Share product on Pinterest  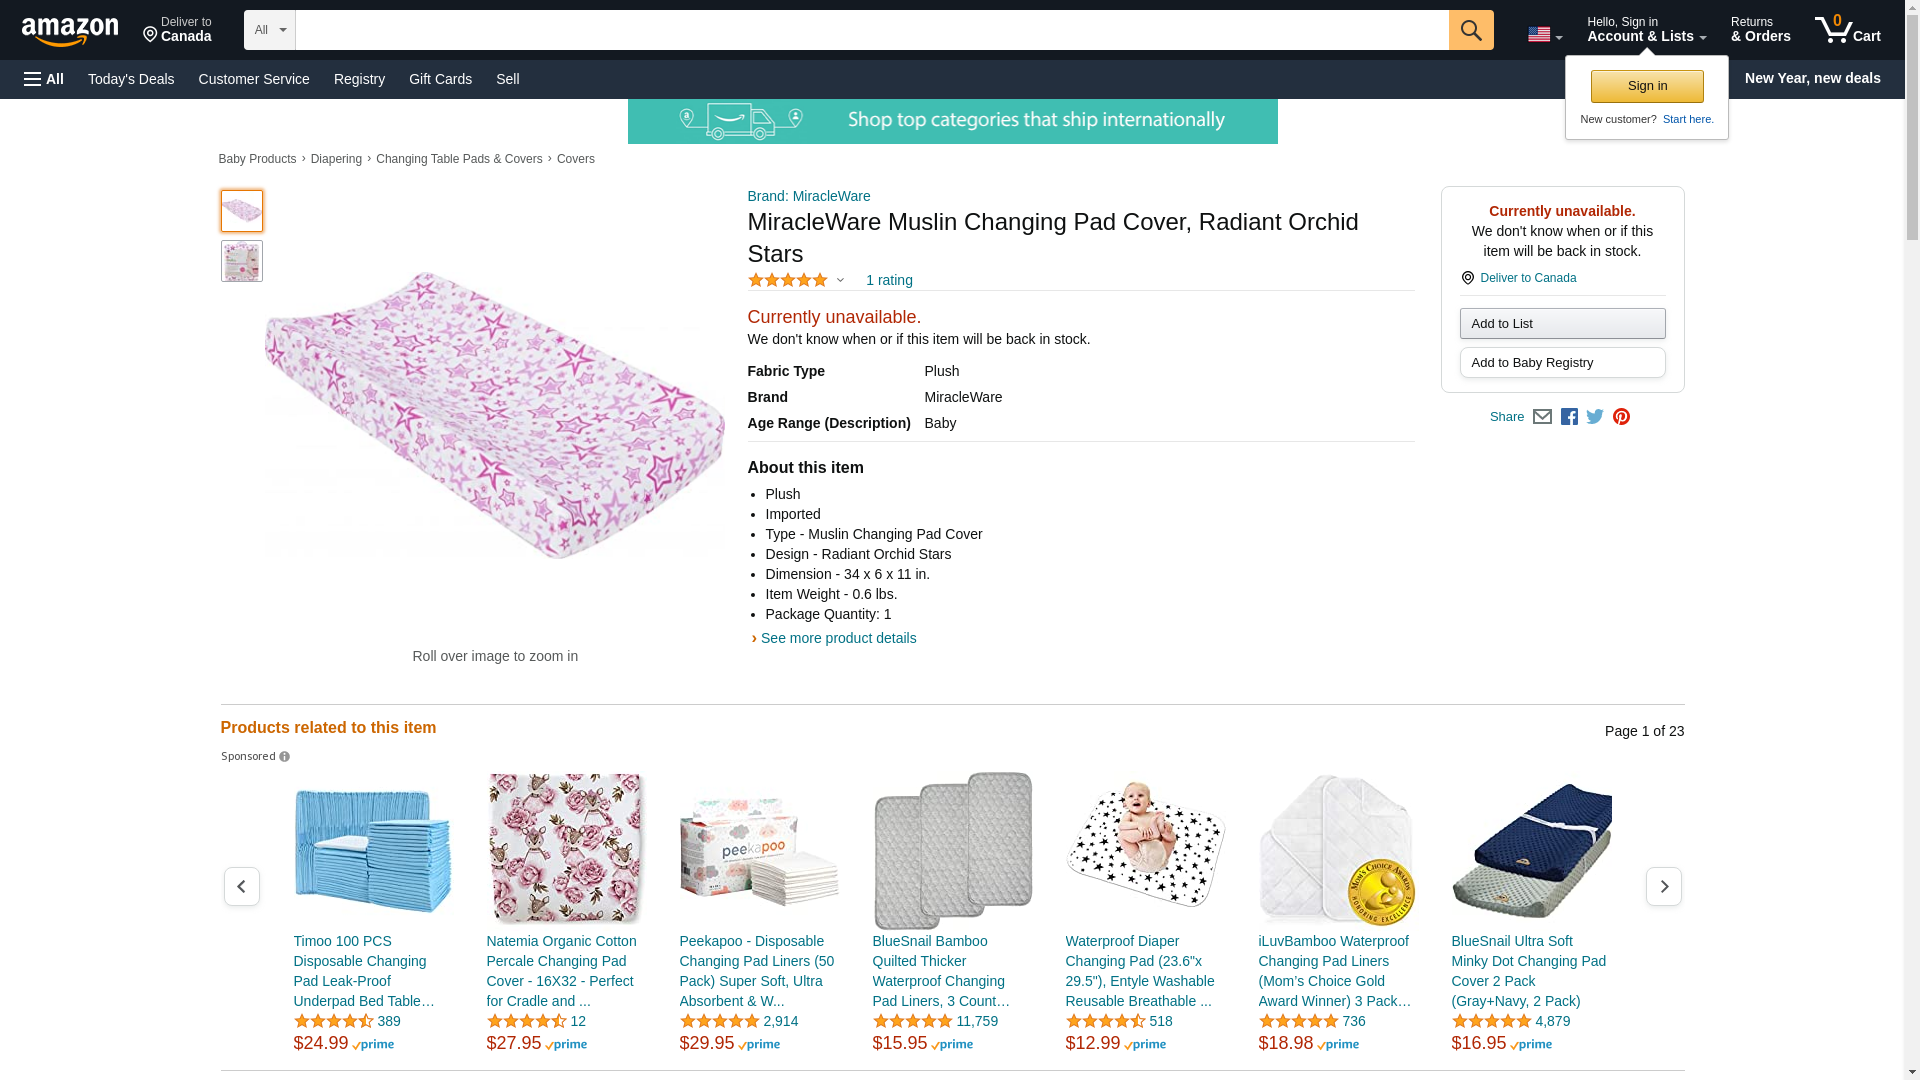[1621, 417]
